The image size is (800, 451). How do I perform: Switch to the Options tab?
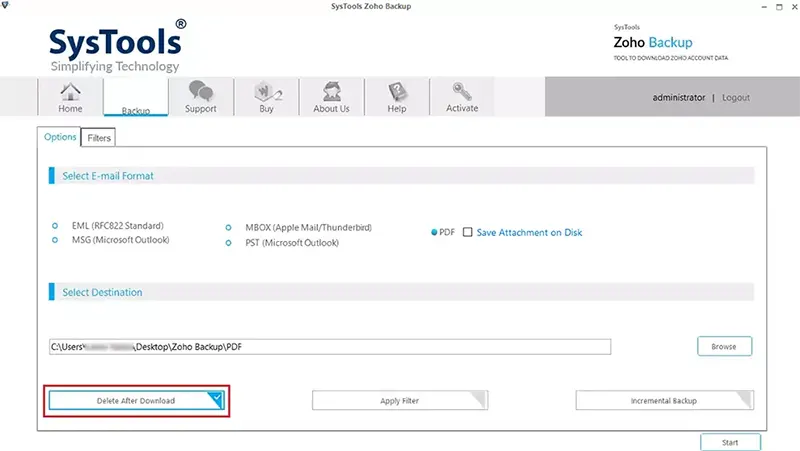point(60,137)
